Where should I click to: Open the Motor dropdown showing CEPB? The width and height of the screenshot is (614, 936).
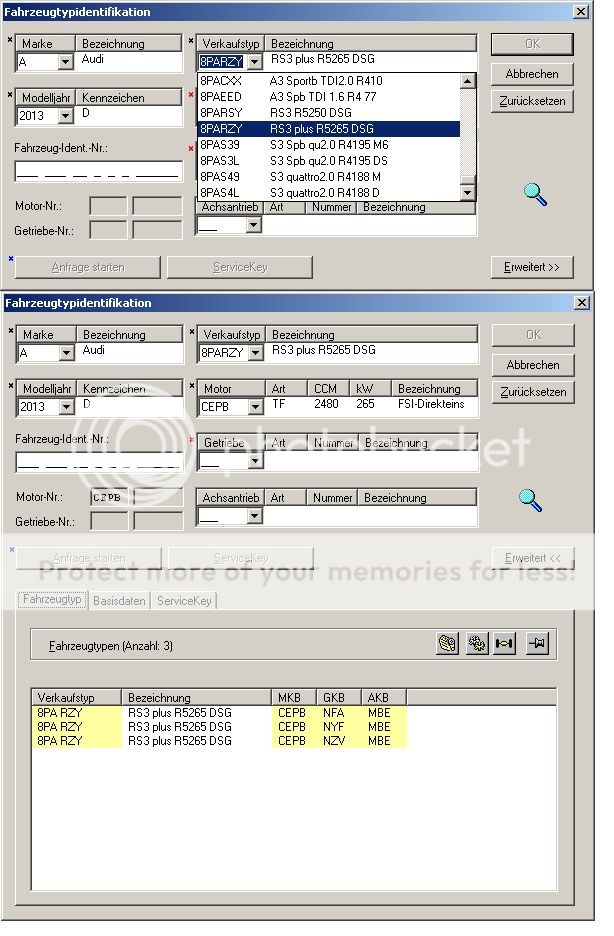254,407
